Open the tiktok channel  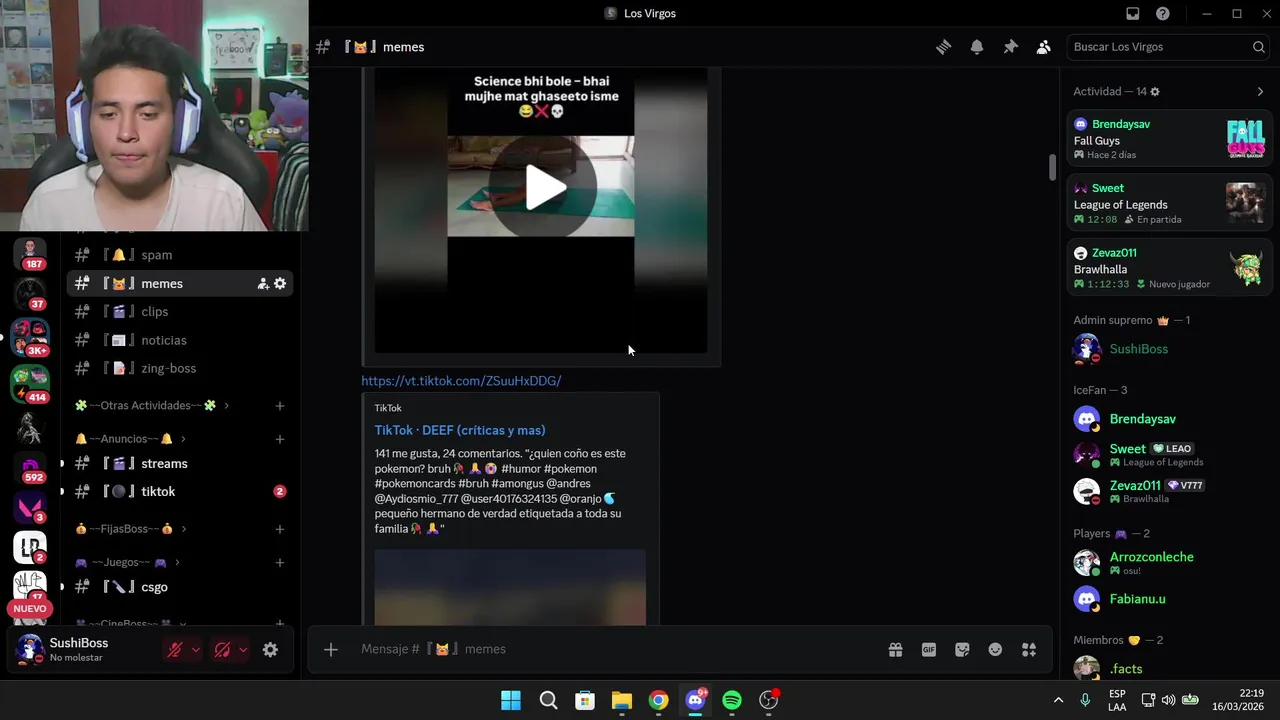pos(180,491)
